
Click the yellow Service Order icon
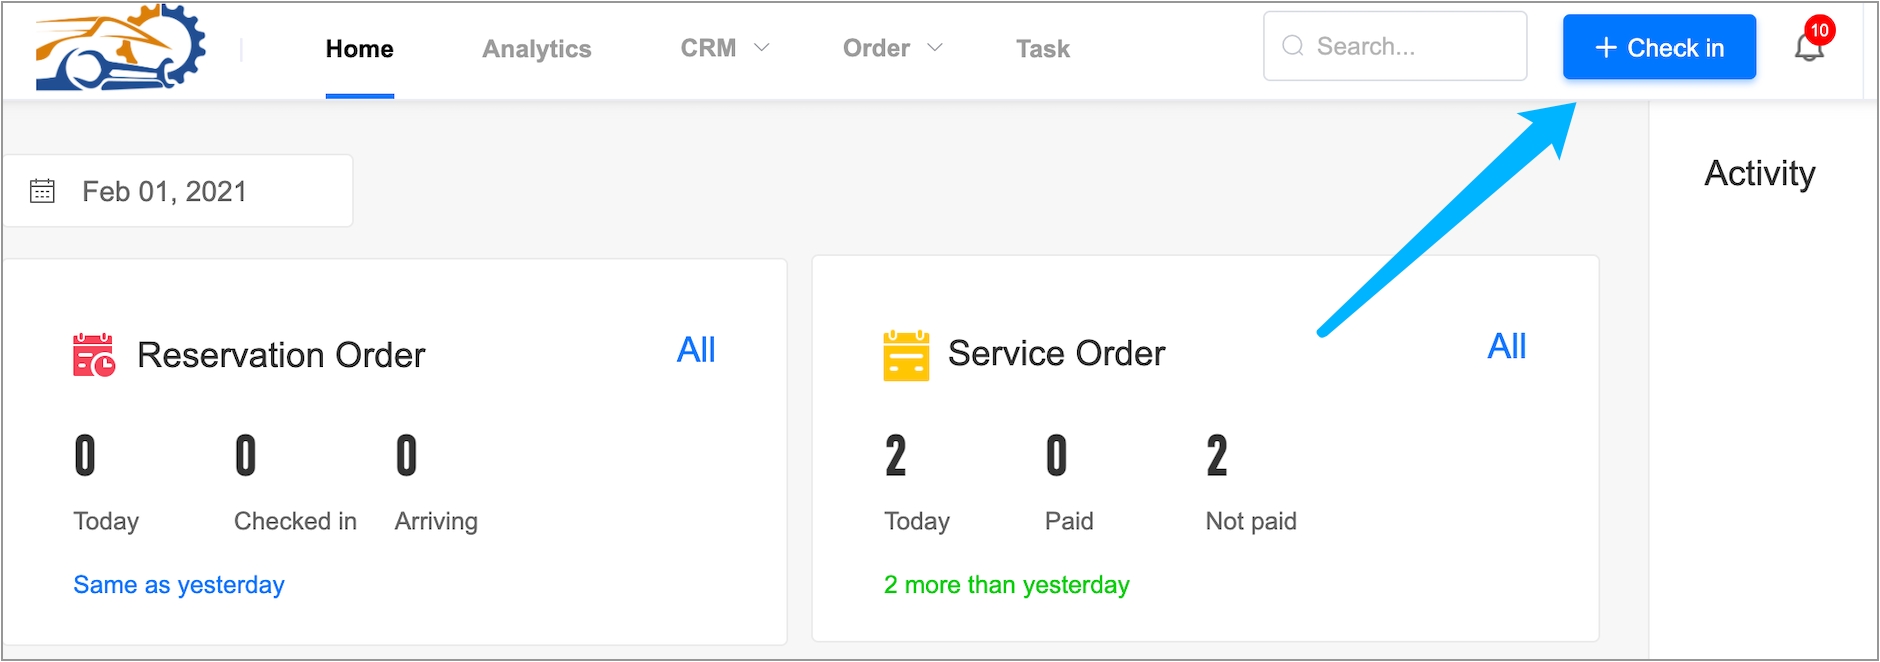click(x=906, y=355)
